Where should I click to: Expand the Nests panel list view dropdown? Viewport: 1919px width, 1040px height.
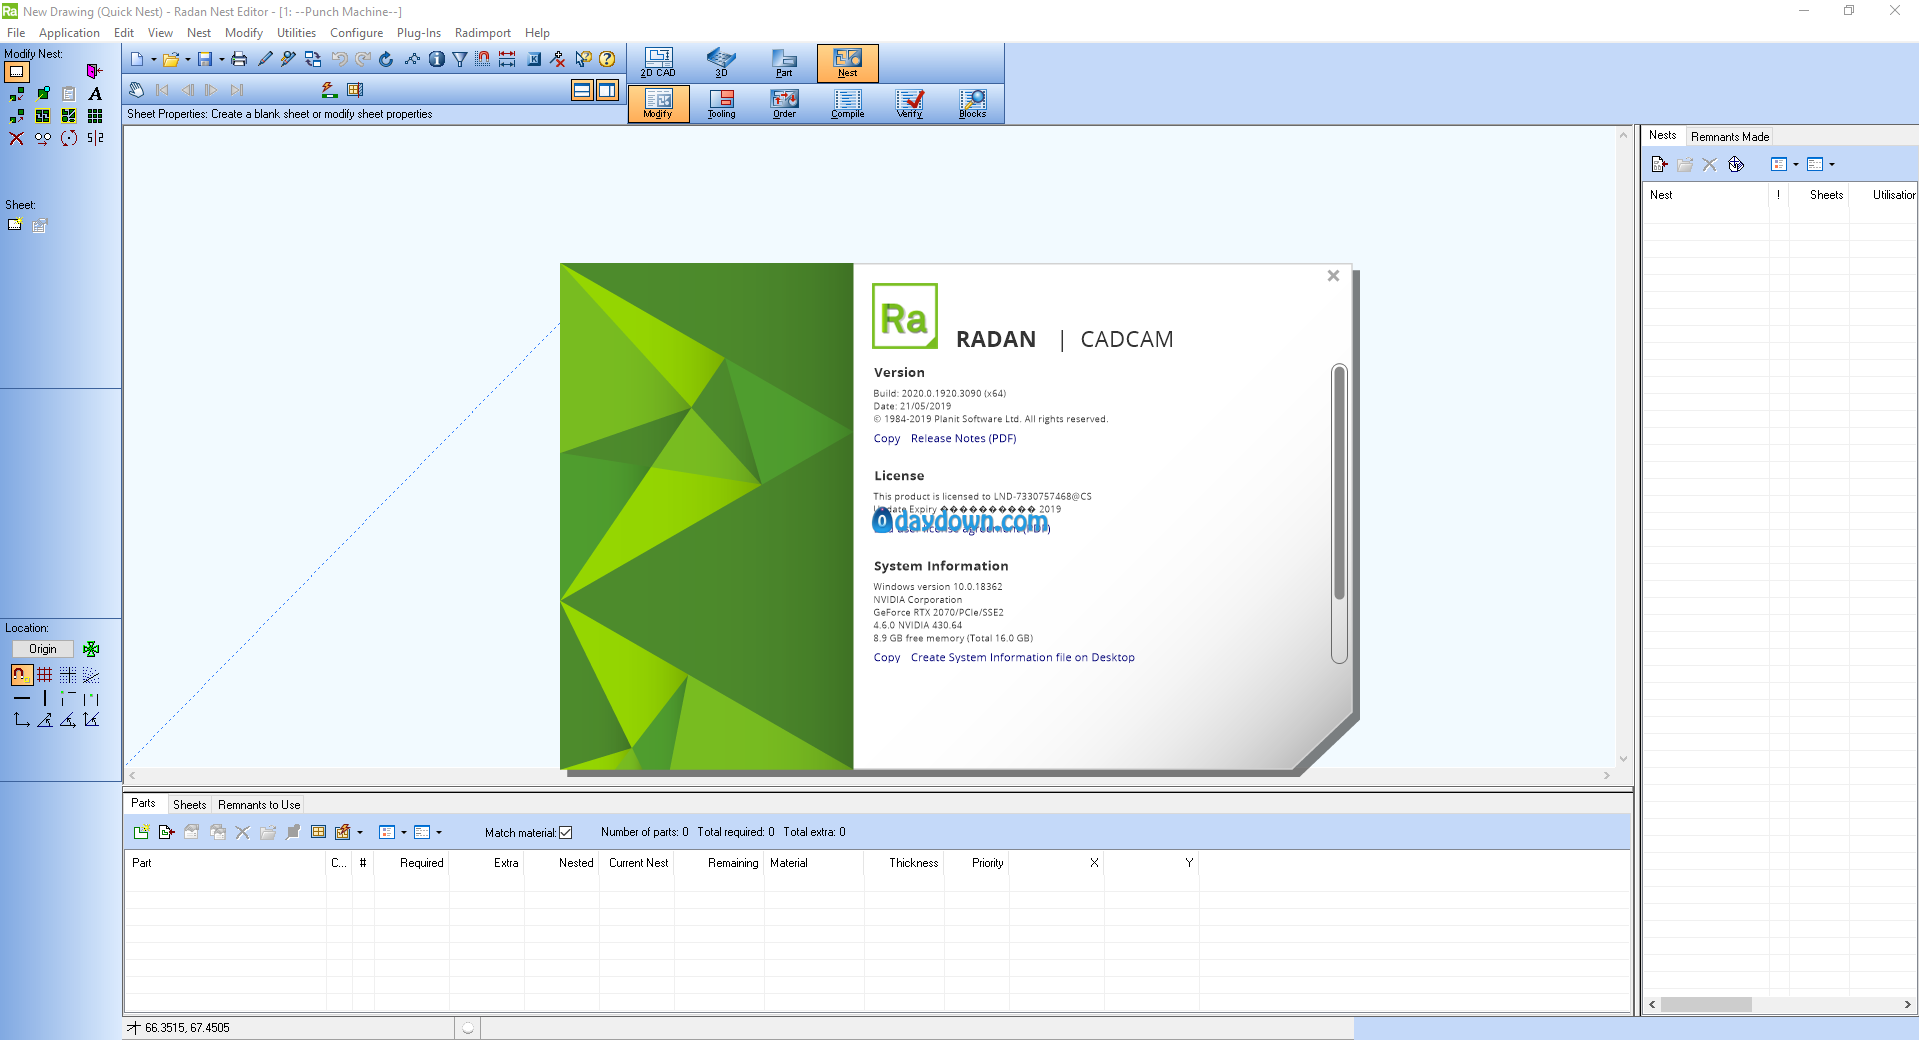[x=1796, y=164]
